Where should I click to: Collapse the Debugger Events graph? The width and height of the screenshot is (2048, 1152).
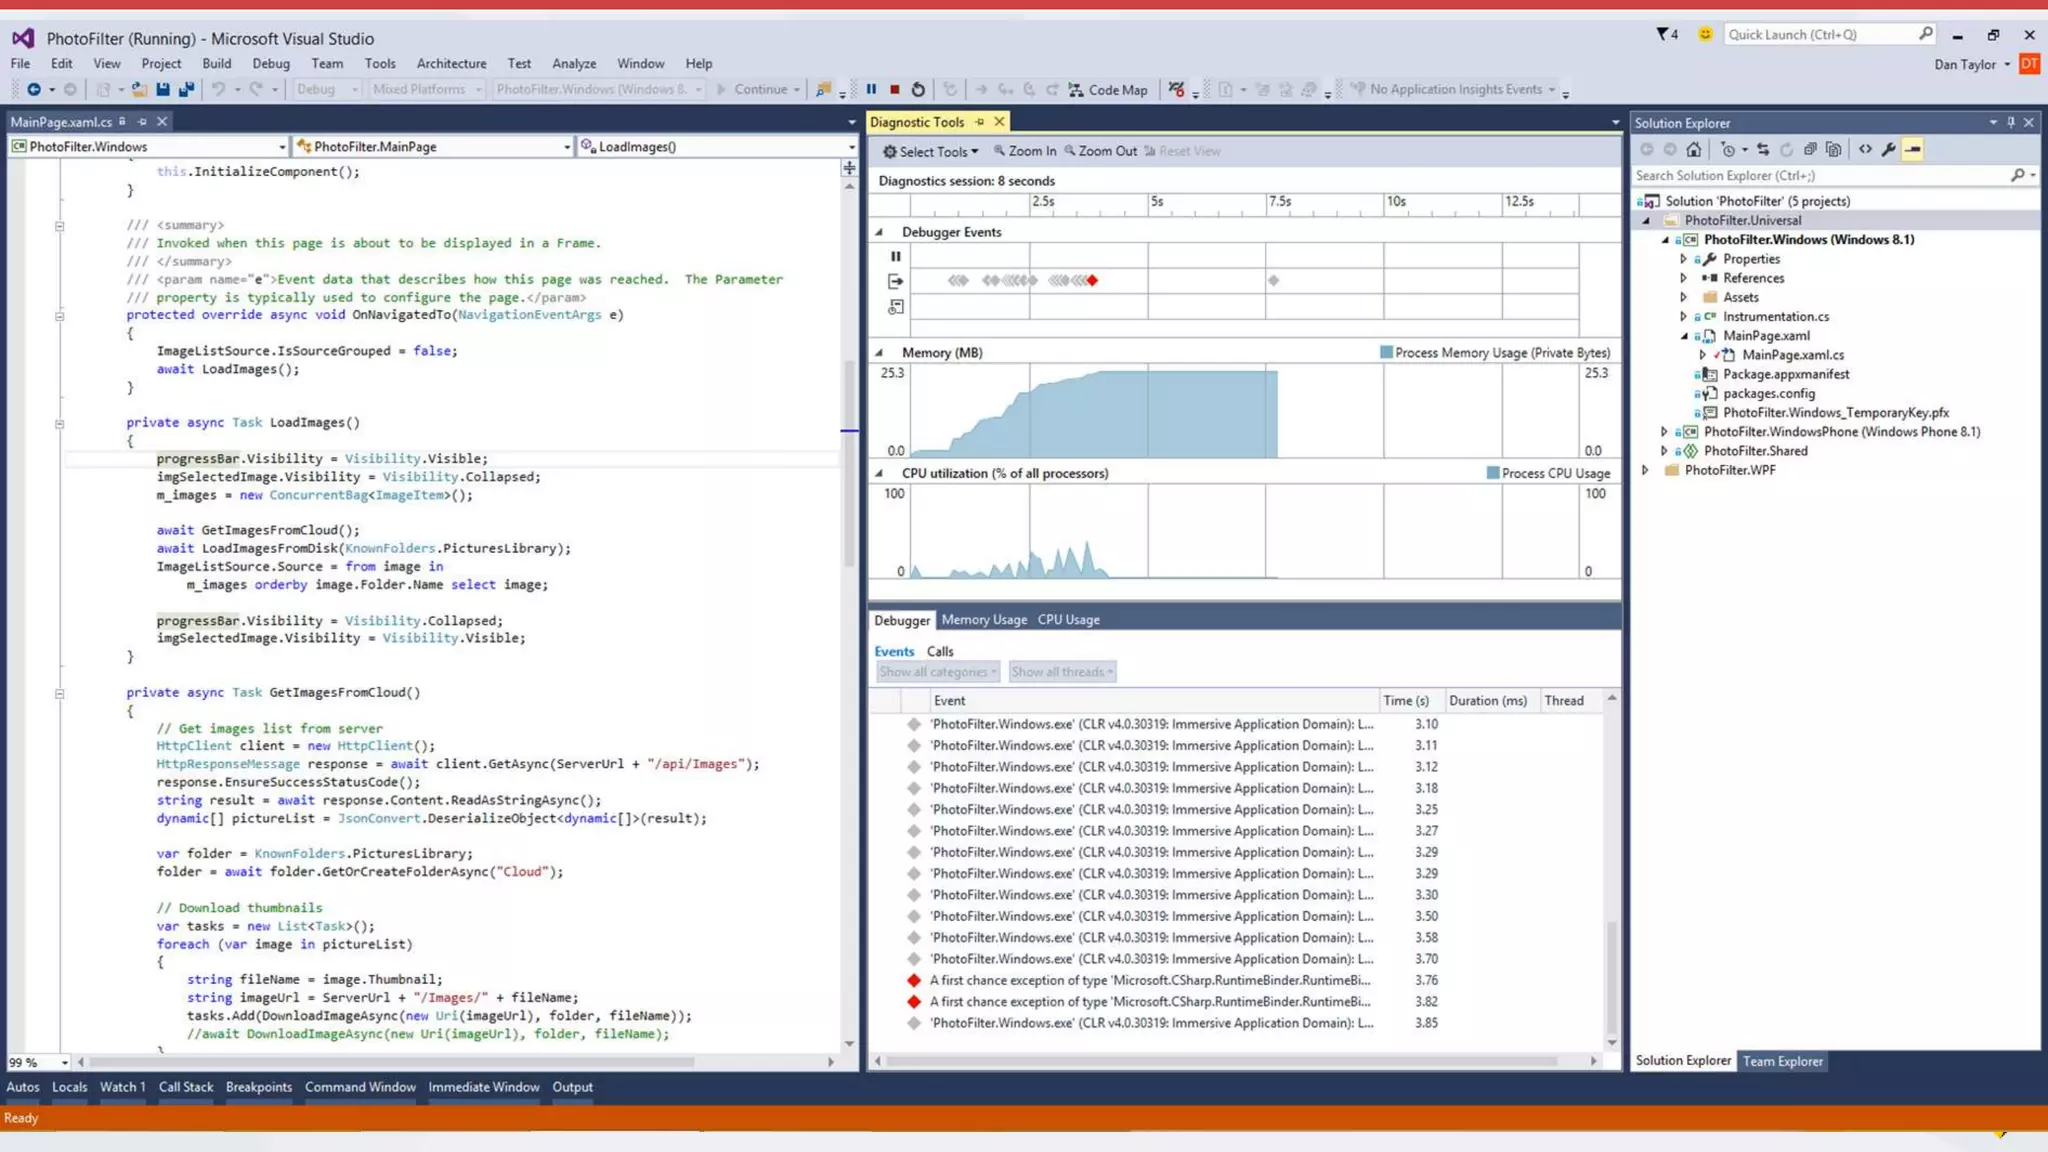pyautogui.click(x=879, y=232)
